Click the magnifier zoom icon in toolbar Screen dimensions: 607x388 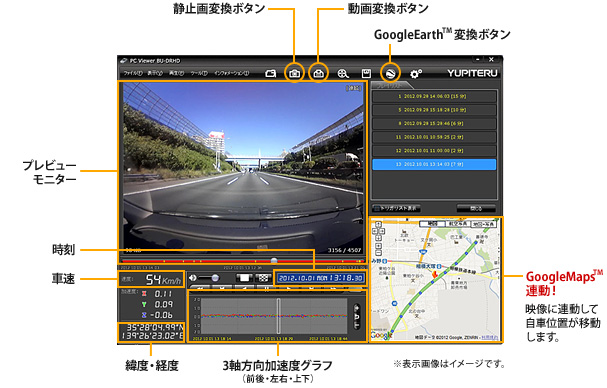coord(343,73)
